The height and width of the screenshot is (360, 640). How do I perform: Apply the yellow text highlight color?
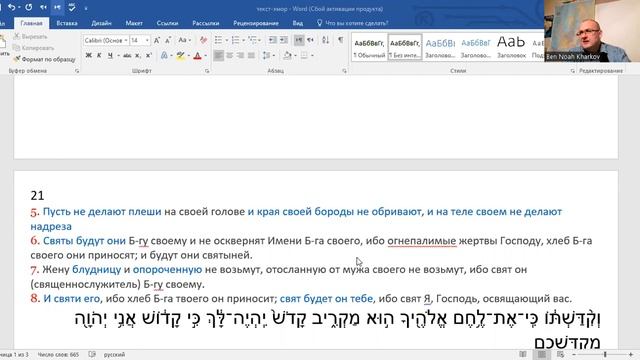click(180, 55)
